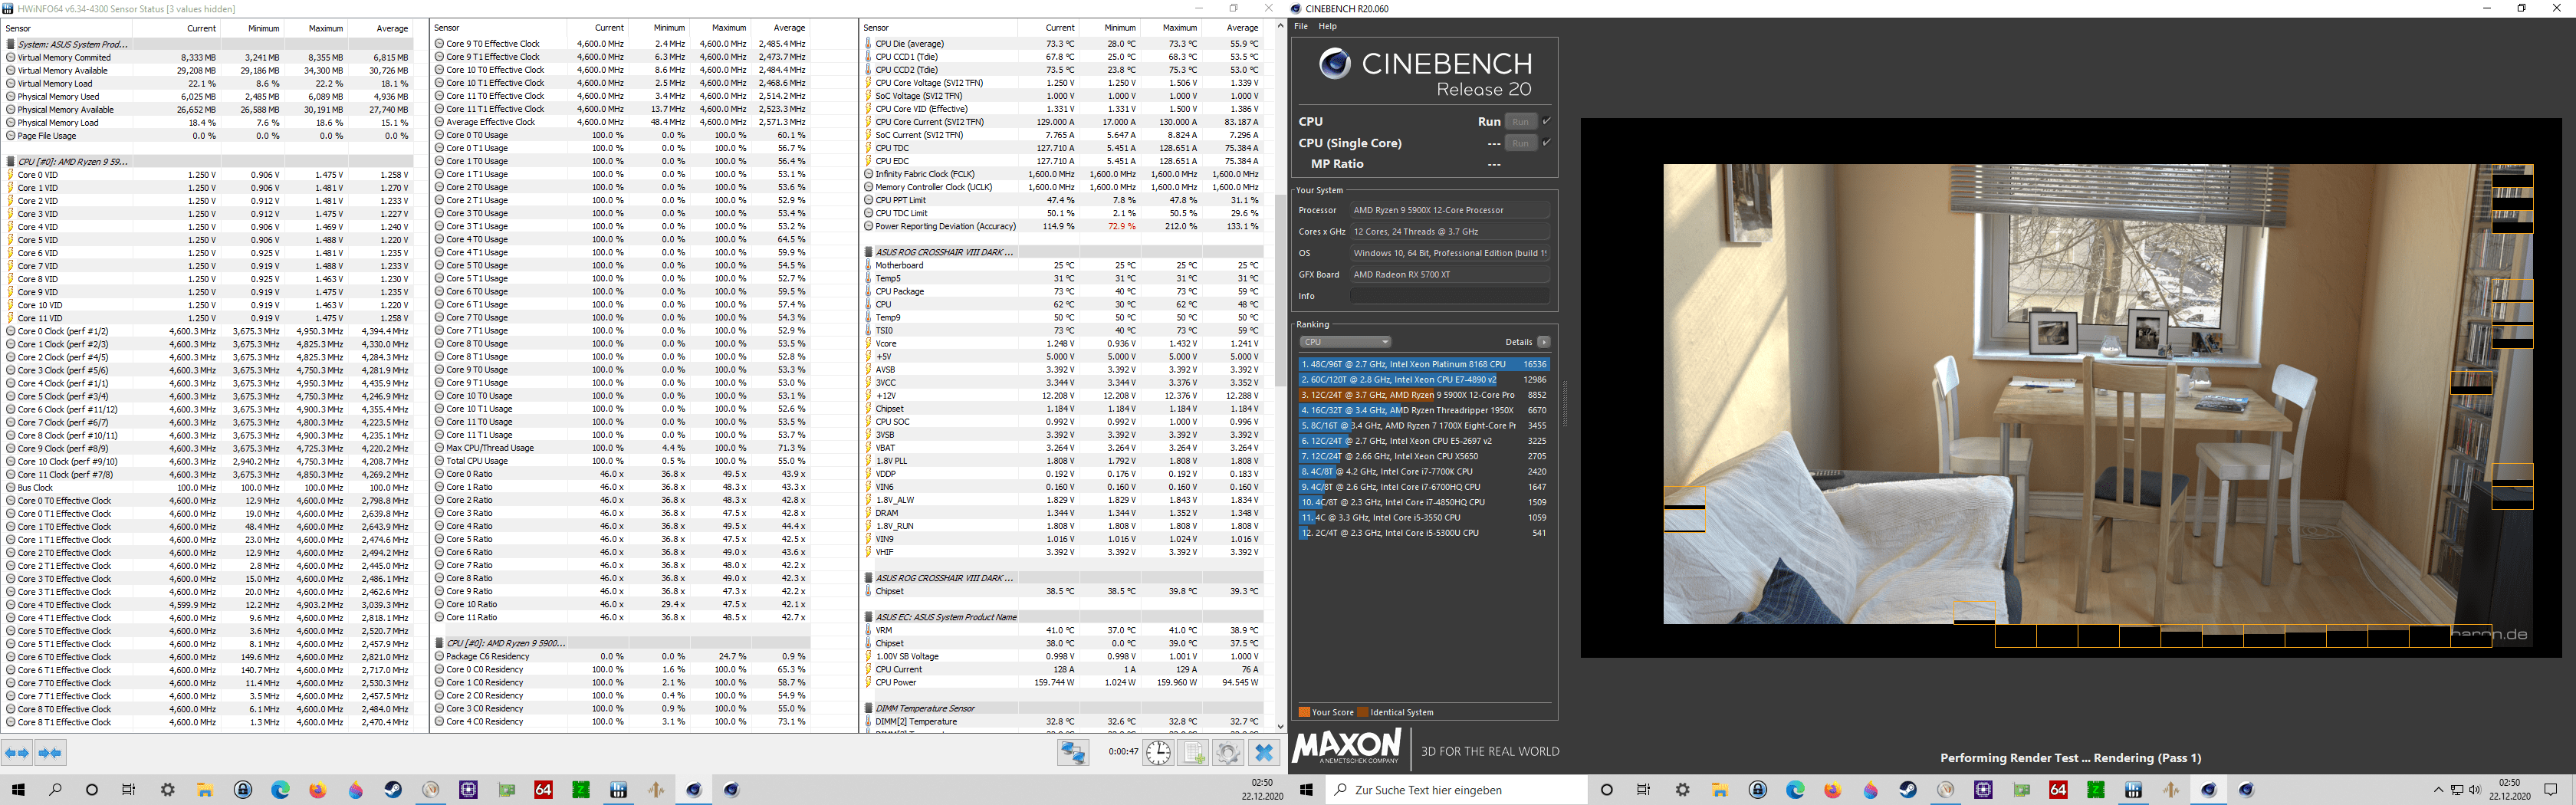Reset HWiNFO elapsed timer via clock icon

coord(1158,752)
